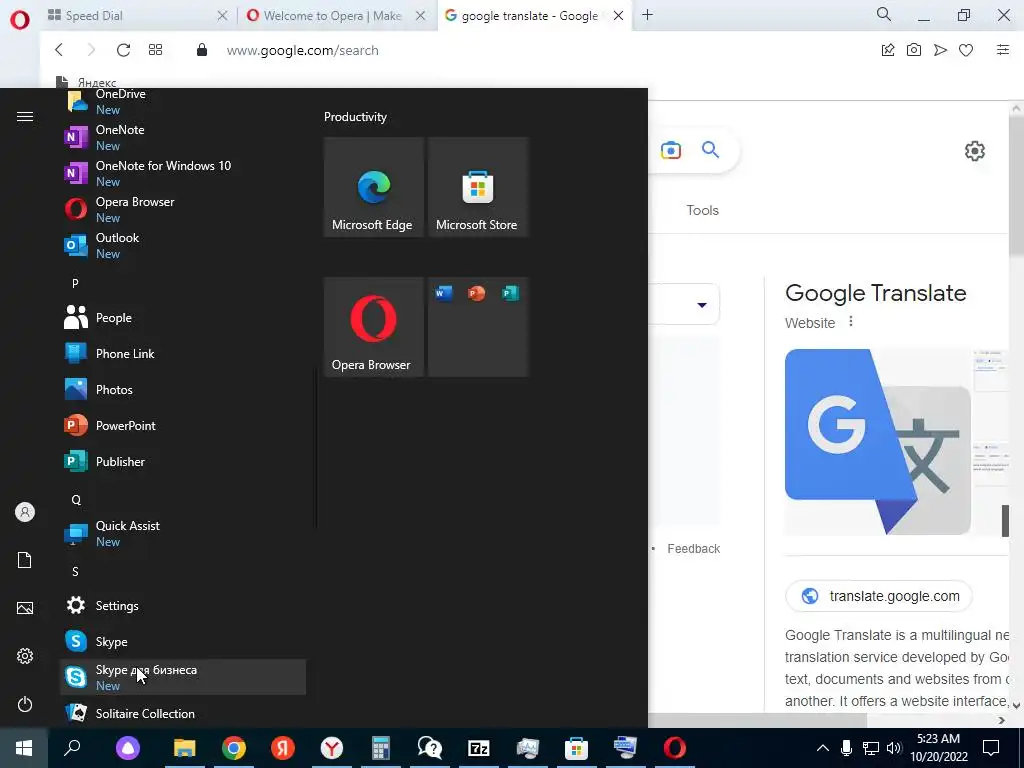
Task: Show hidden system tray icons
Action: tap(823, 748)
